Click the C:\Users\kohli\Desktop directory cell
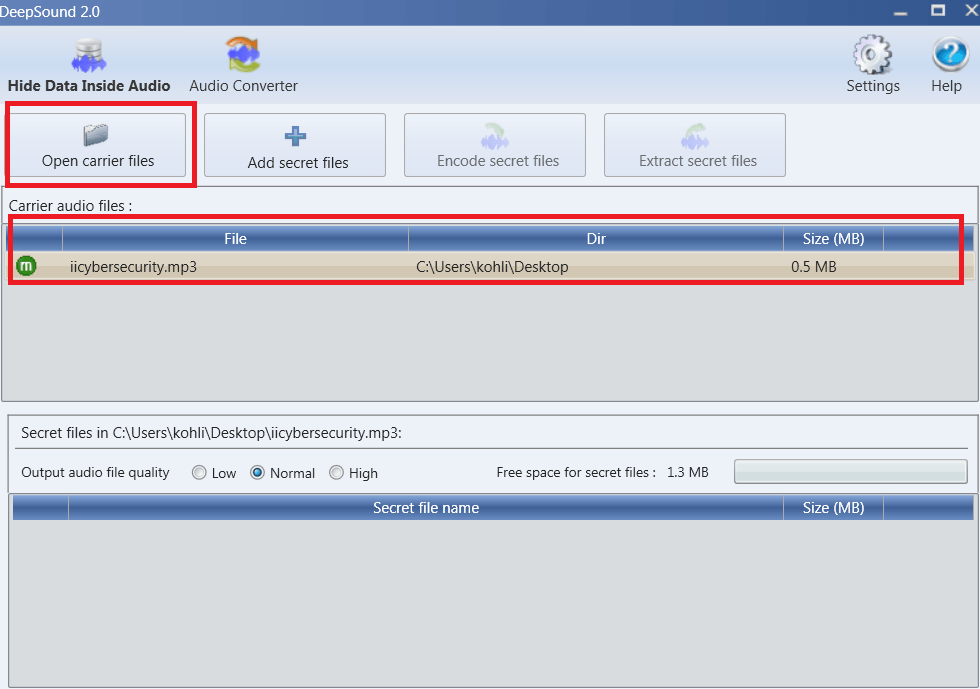The width and height of the screenshot is (980, 689). click(x=492, y=267)
